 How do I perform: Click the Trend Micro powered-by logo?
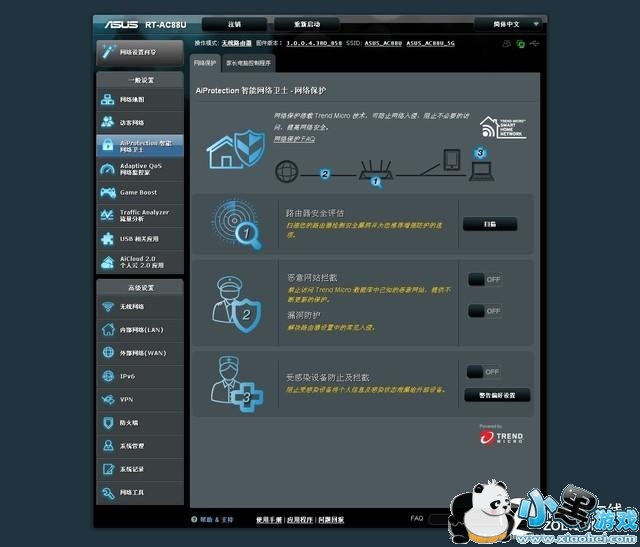click(501, 436)
